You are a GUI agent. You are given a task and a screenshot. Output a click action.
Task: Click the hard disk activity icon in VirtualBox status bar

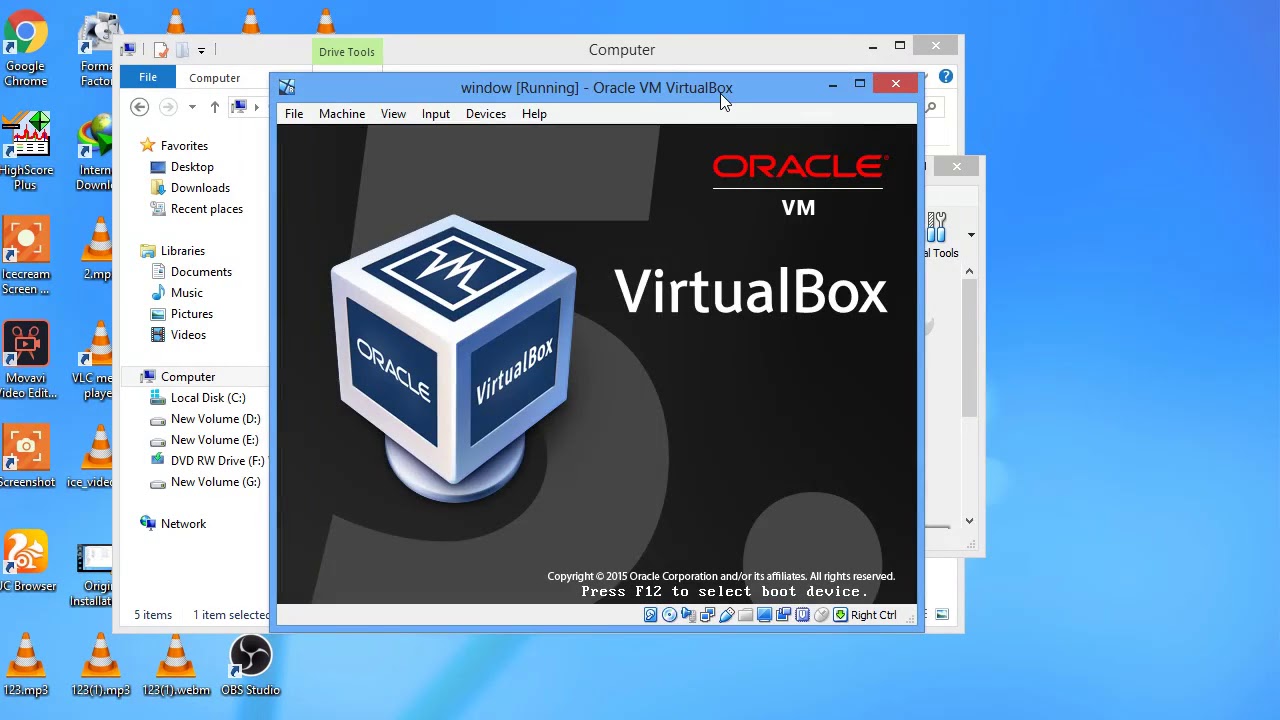point(650,615)
